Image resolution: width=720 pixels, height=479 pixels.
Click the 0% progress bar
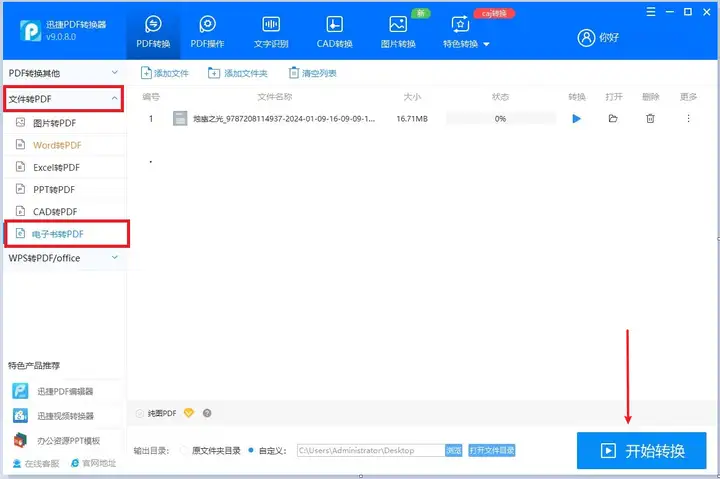(501, 119)
